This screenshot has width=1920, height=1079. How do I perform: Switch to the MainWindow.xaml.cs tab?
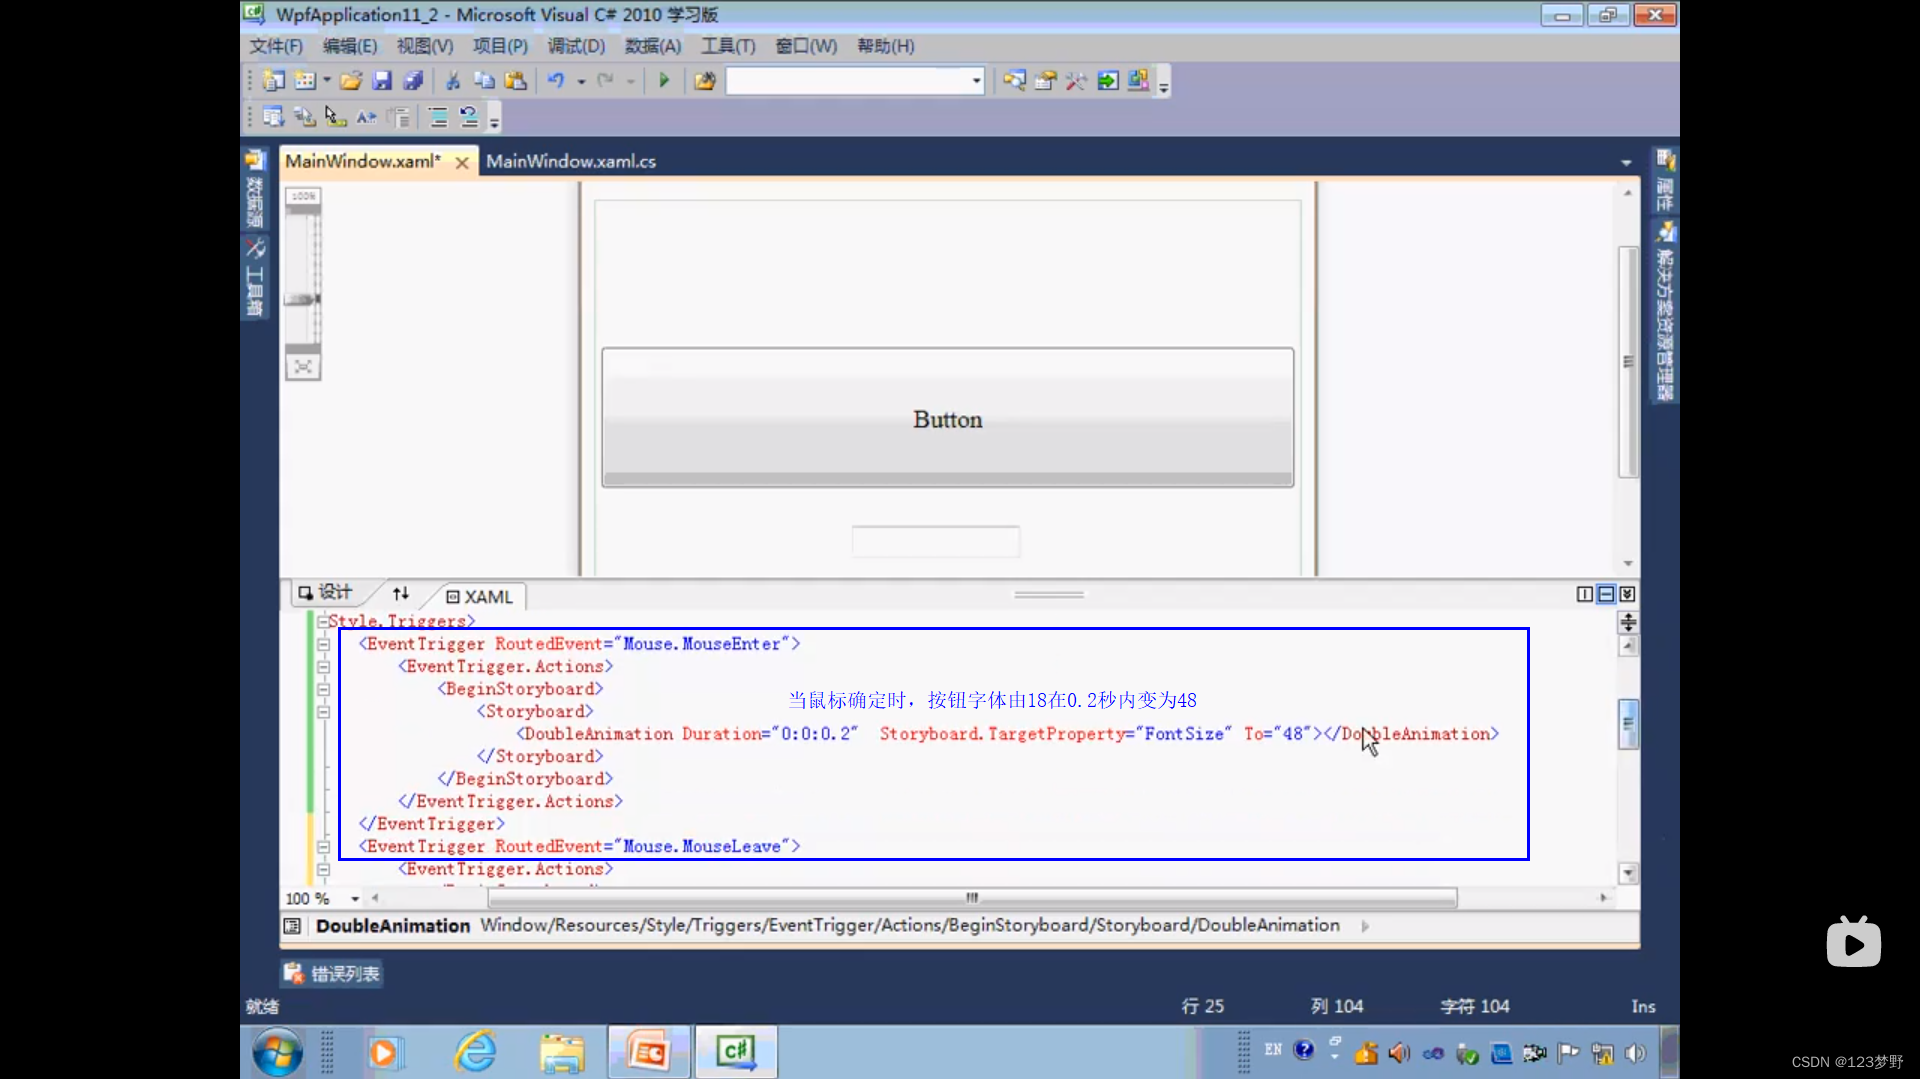coord(571,161)
